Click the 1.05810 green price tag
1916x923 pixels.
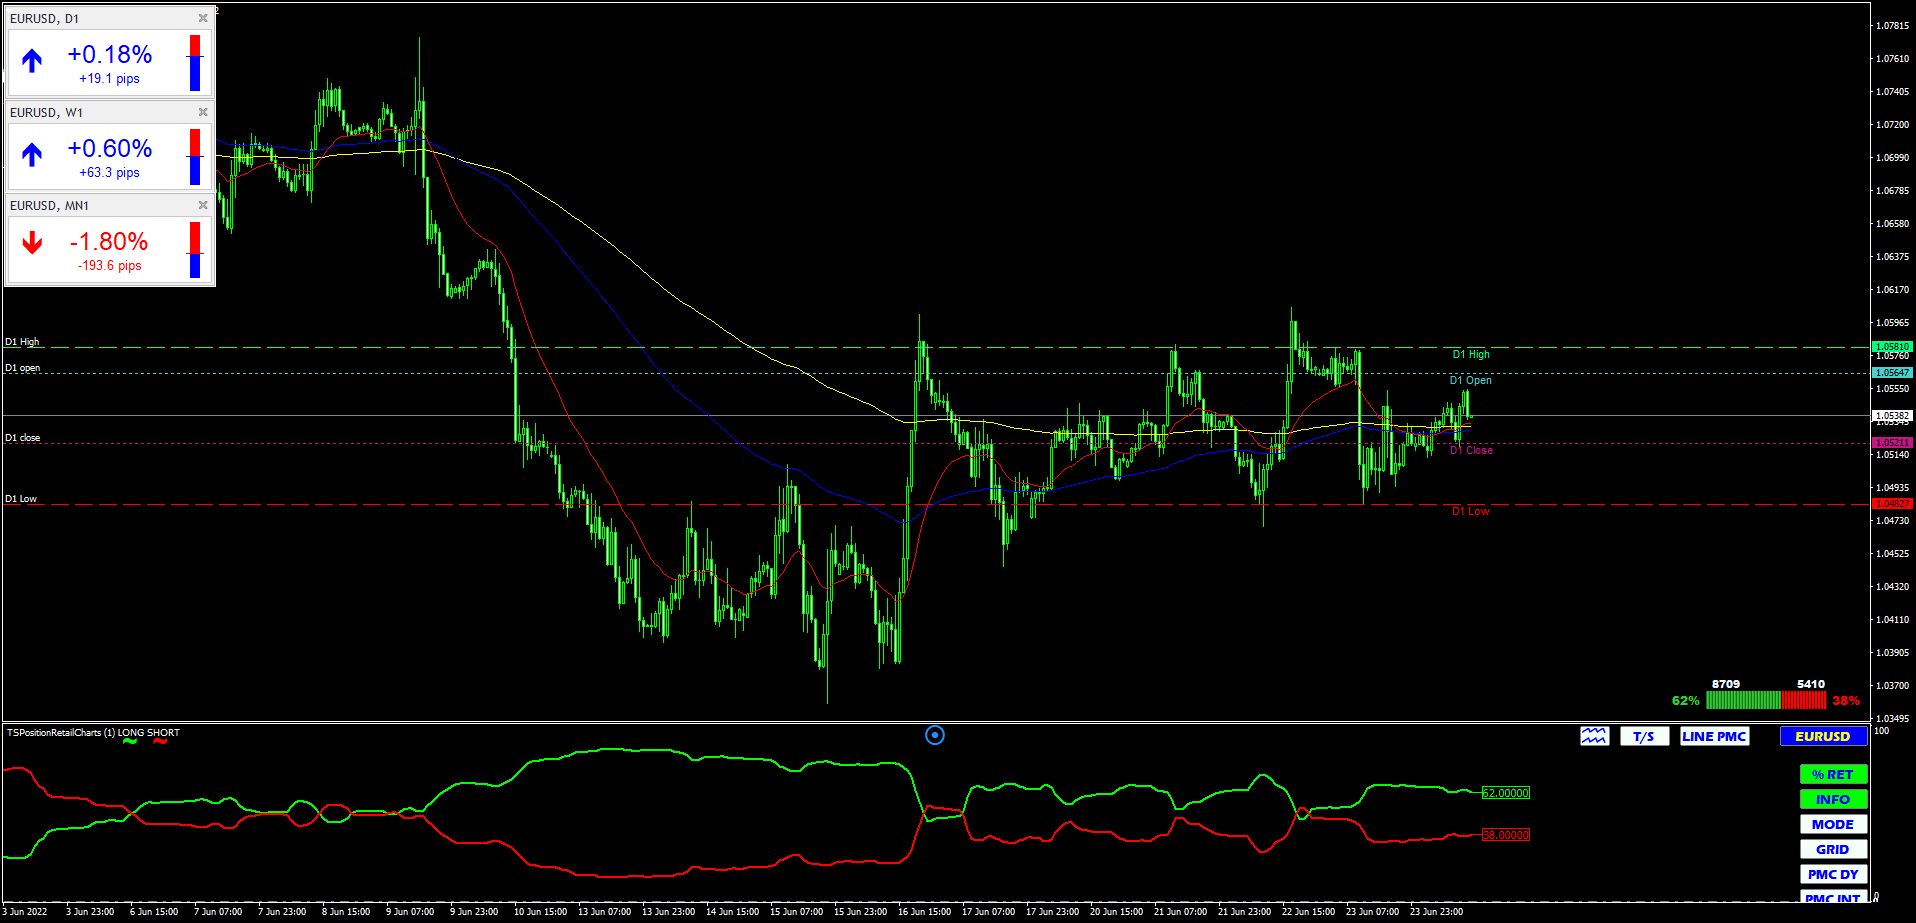[x=1892, y=346]
